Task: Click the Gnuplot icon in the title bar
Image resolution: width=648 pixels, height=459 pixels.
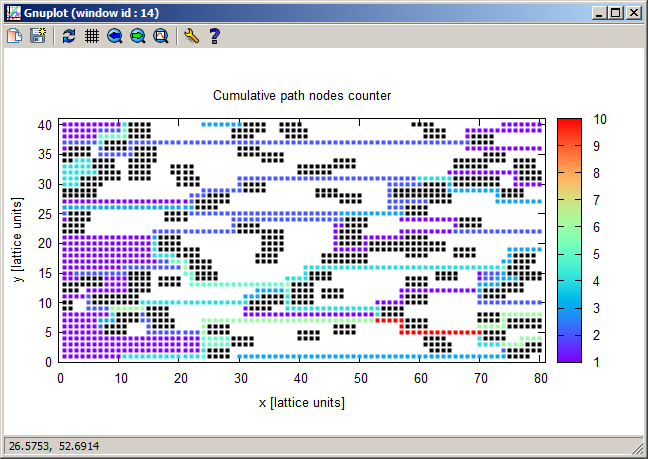Action: tap(12, 12)
